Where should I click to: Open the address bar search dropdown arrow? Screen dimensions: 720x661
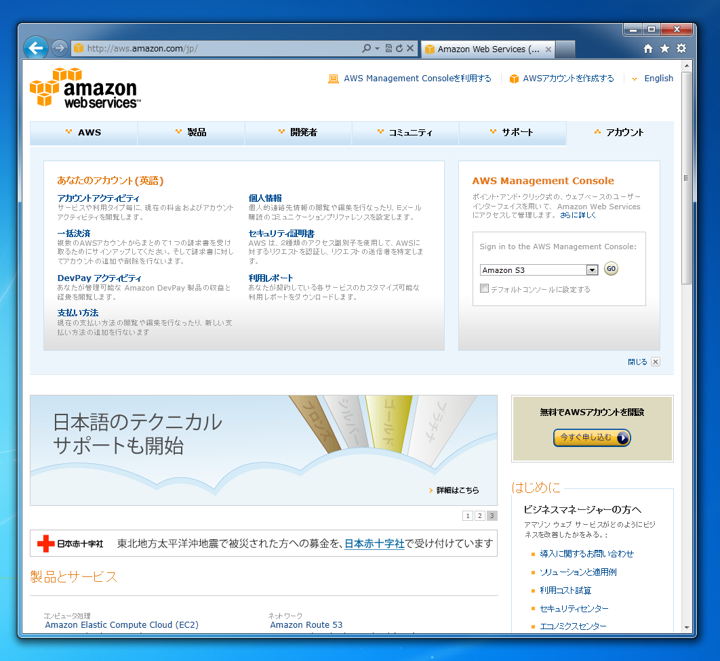(377, 48)
